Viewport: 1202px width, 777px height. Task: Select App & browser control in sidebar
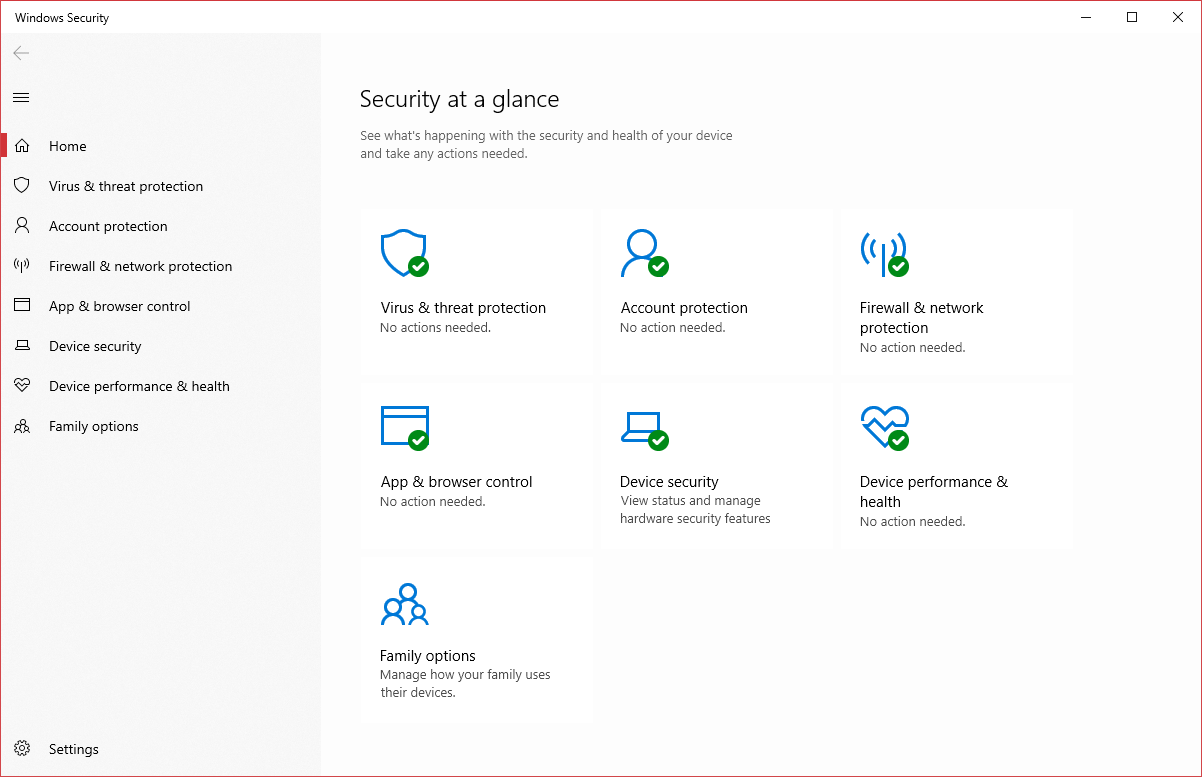click(160, 306)
